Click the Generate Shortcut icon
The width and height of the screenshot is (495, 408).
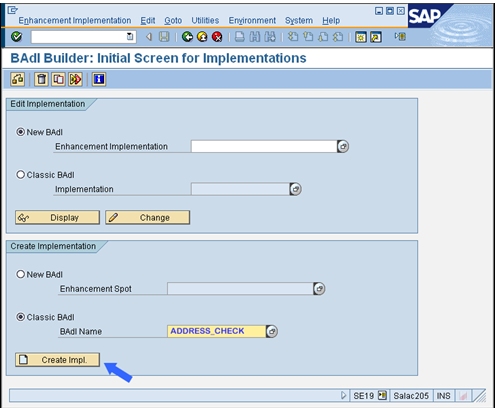376,37
